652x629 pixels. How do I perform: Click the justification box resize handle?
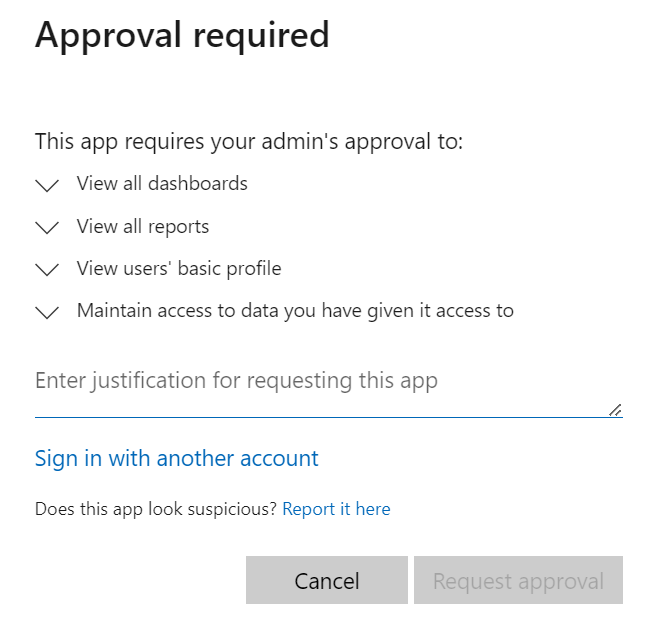pos(615,410)
